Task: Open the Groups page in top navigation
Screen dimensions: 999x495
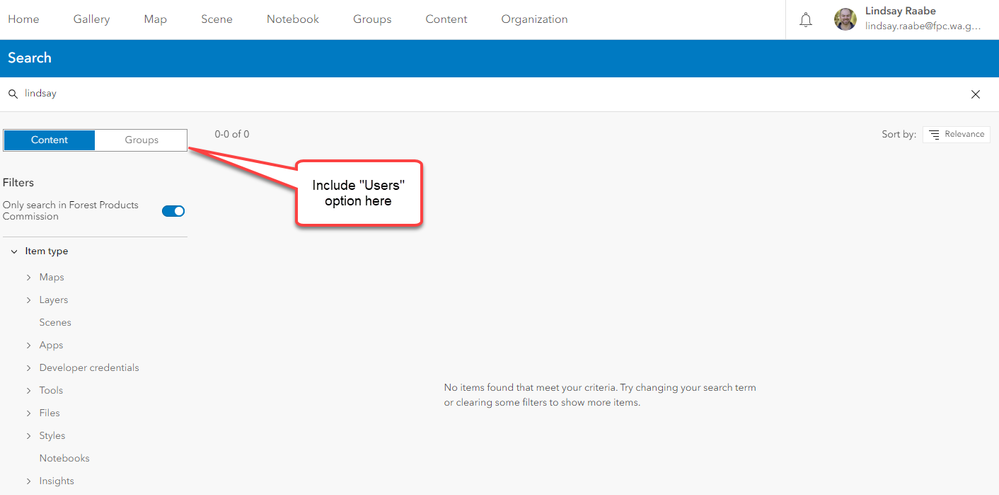Action: 372,19
